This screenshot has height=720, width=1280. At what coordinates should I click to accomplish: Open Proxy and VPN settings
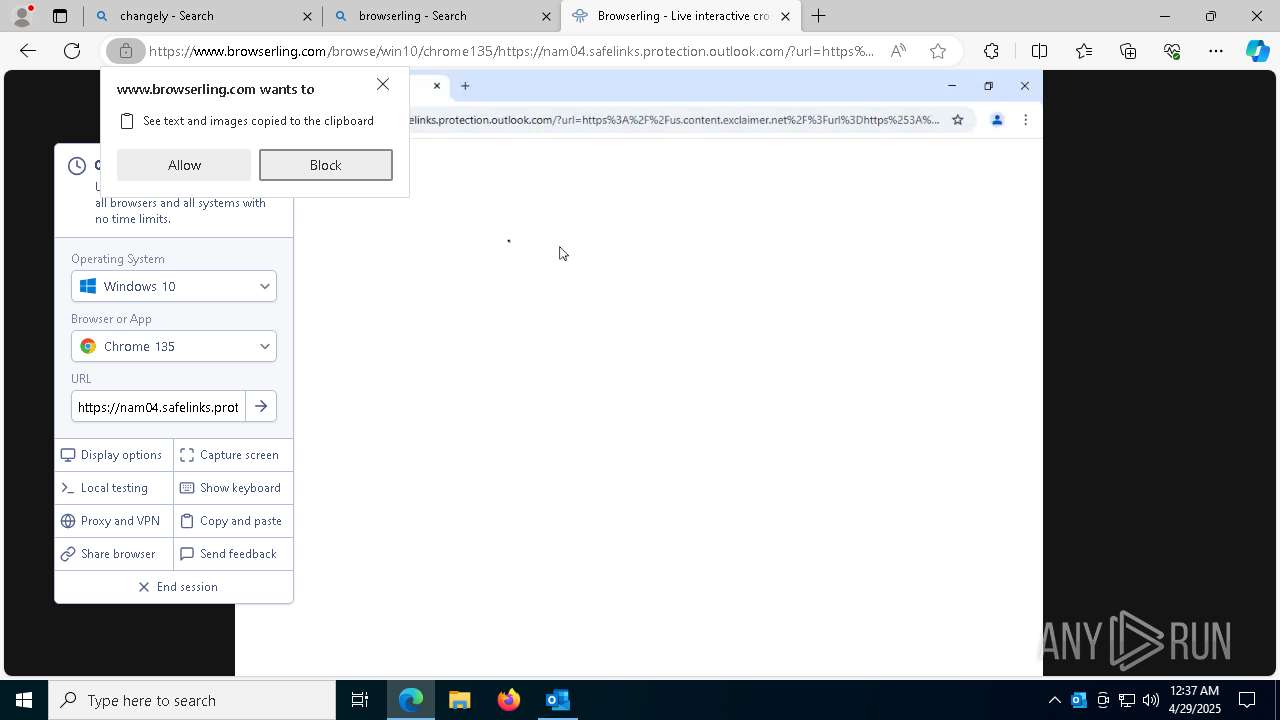pyautogui.click(x=114, y=521)
